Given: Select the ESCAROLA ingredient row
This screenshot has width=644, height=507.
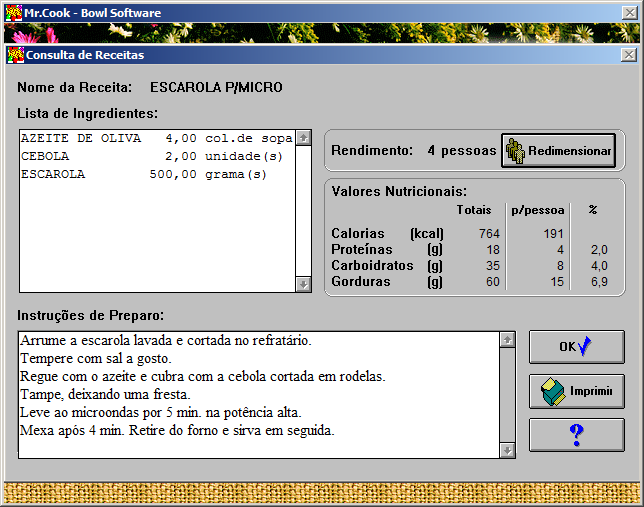Looking at the screenshot, I should click(x=156, y=174).
